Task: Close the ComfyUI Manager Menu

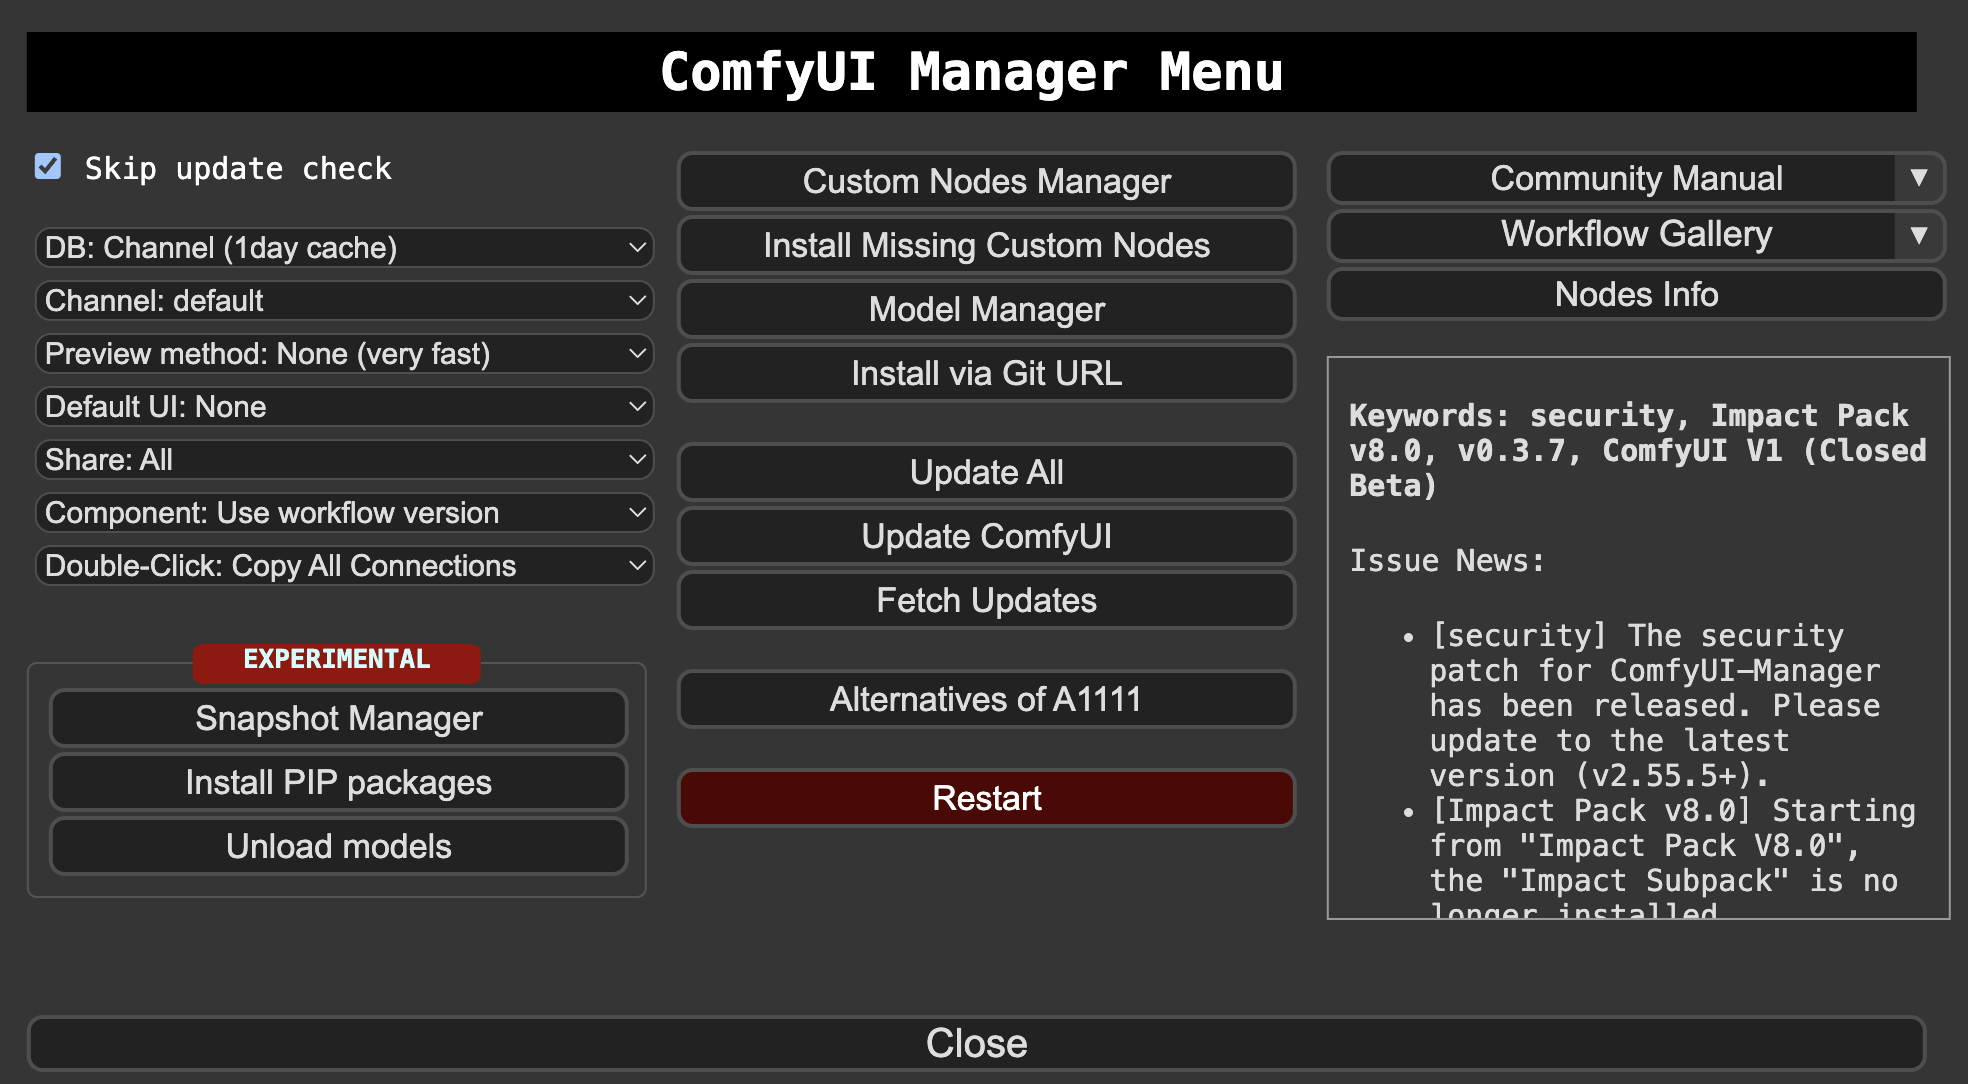Action: coord(976,1043)
